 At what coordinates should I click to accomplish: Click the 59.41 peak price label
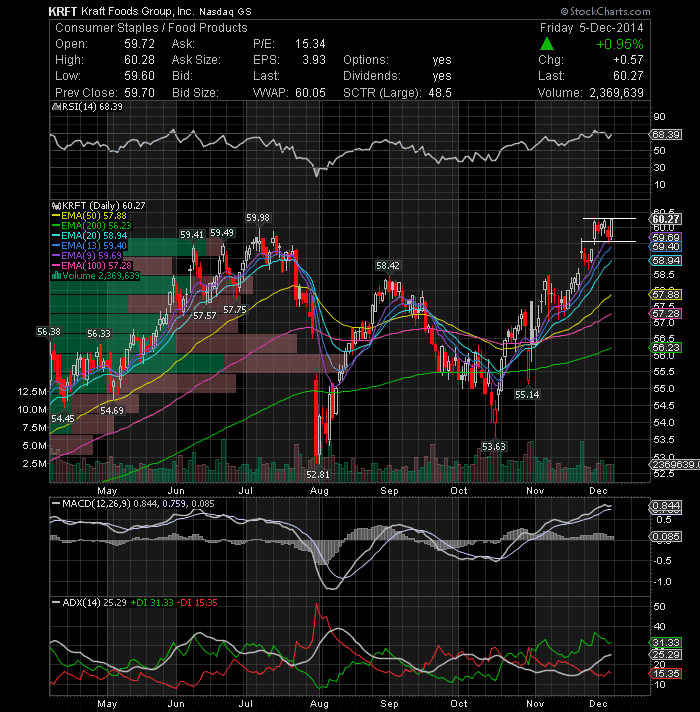tap(192, 235)
